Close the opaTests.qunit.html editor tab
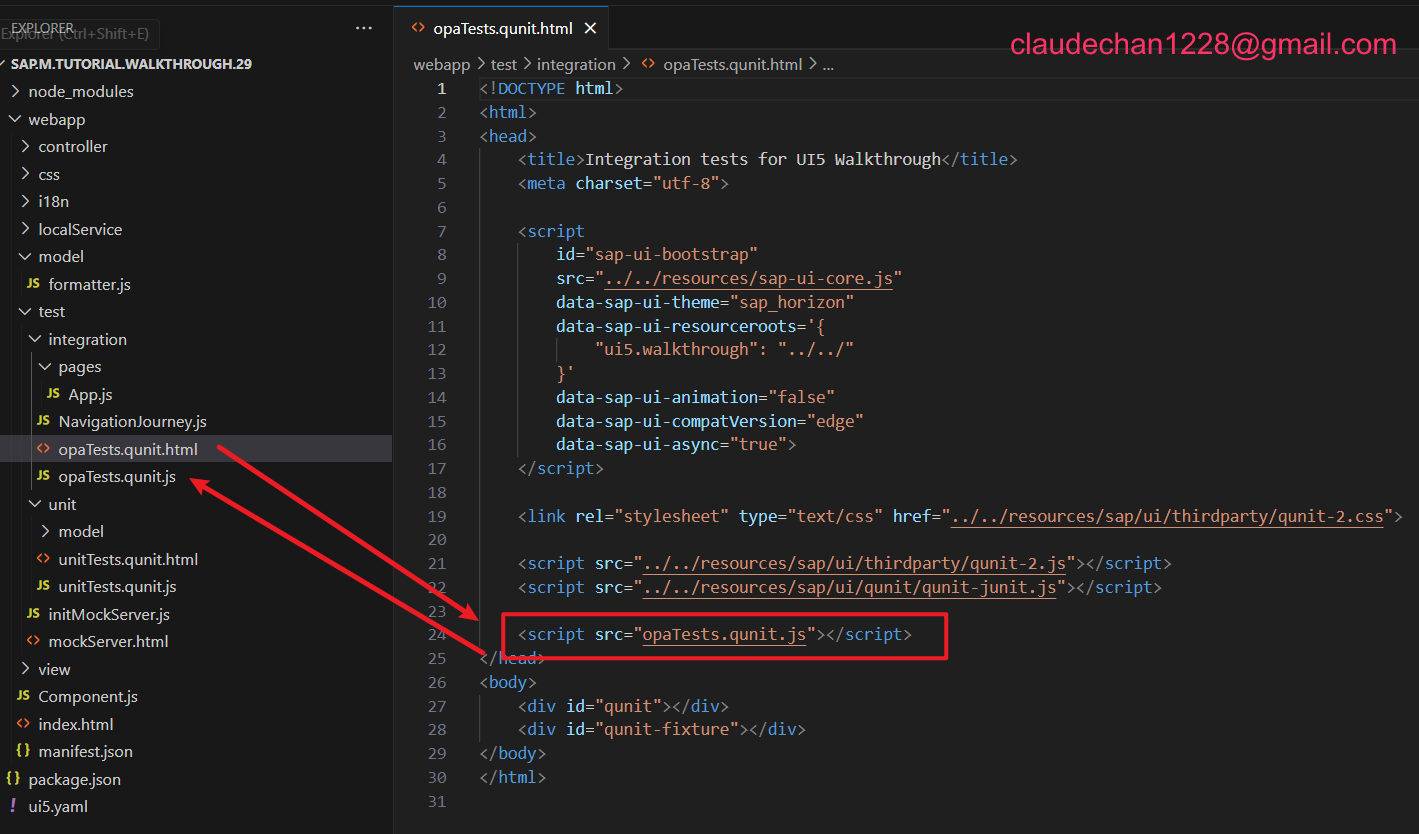The height and width of the screenshot is (834, 1419). tap(591, 28)
